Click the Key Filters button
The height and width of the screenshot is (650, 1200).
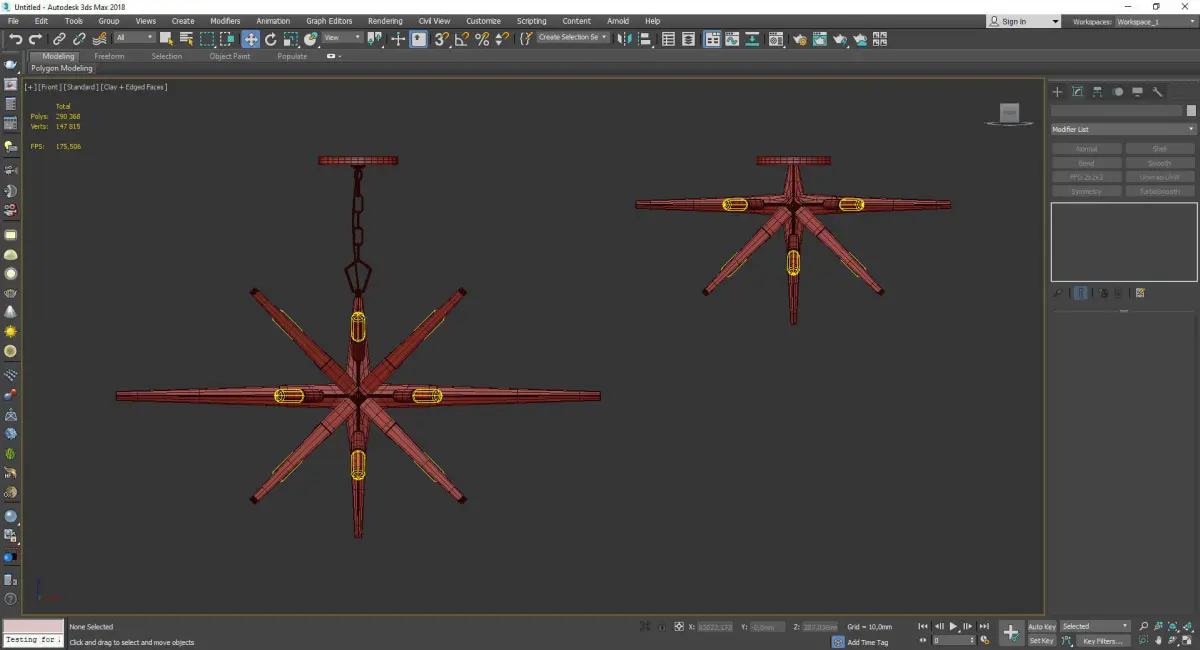point(1102,641)
